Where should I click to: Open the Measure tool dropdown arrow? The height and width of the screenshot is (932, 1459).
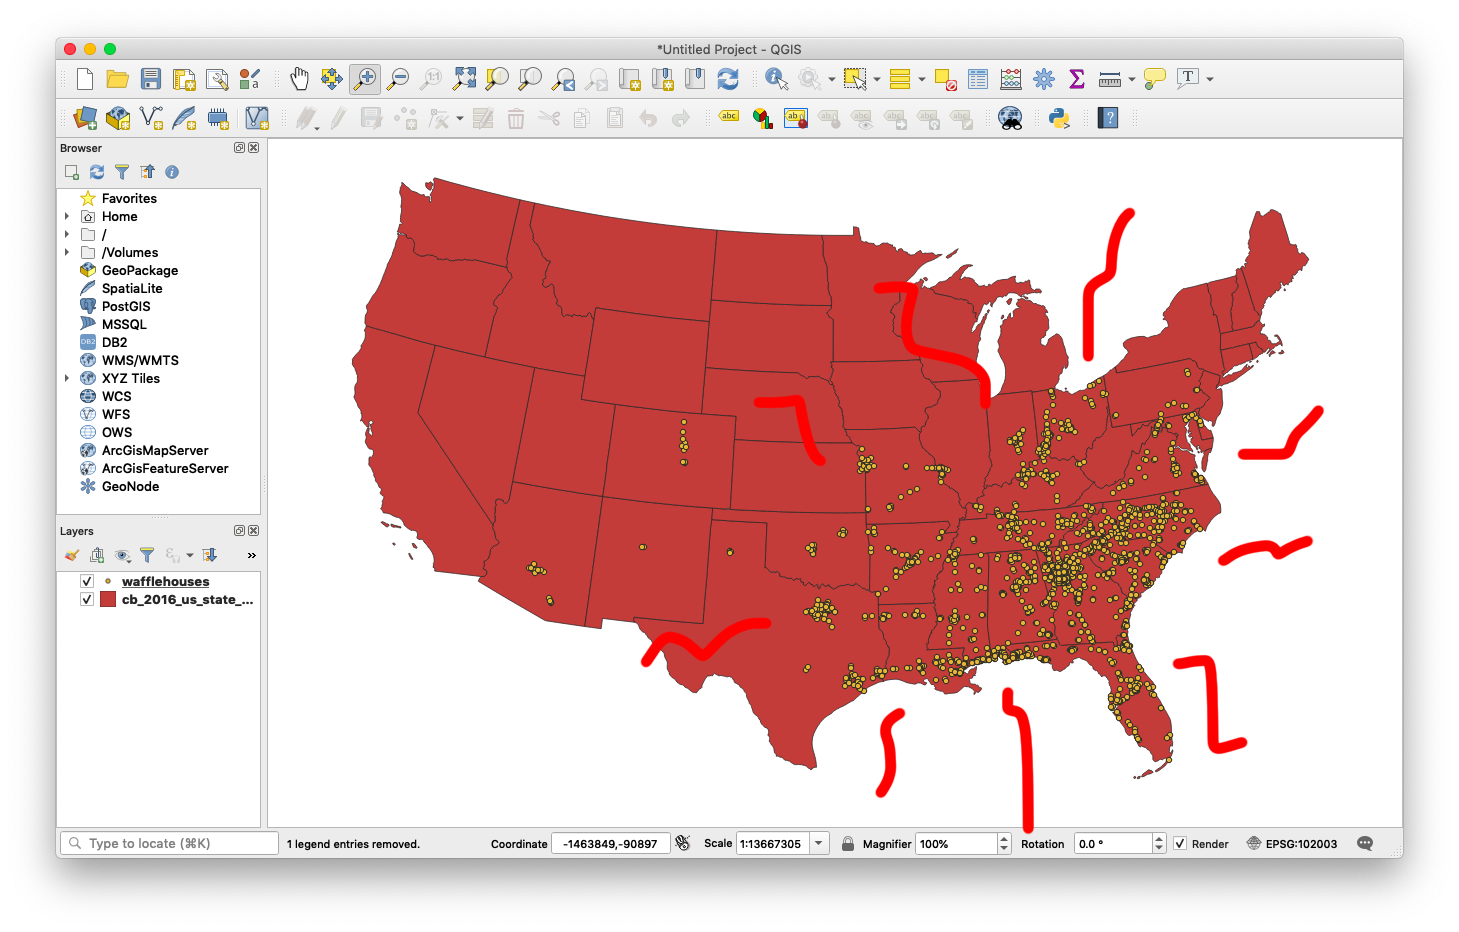coord(1132,79)
